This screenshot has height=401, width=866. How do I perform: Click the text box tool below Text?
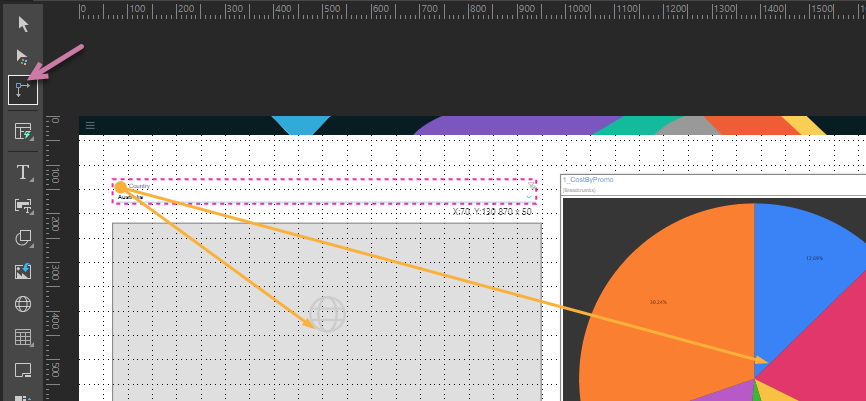tap(23, 205)
